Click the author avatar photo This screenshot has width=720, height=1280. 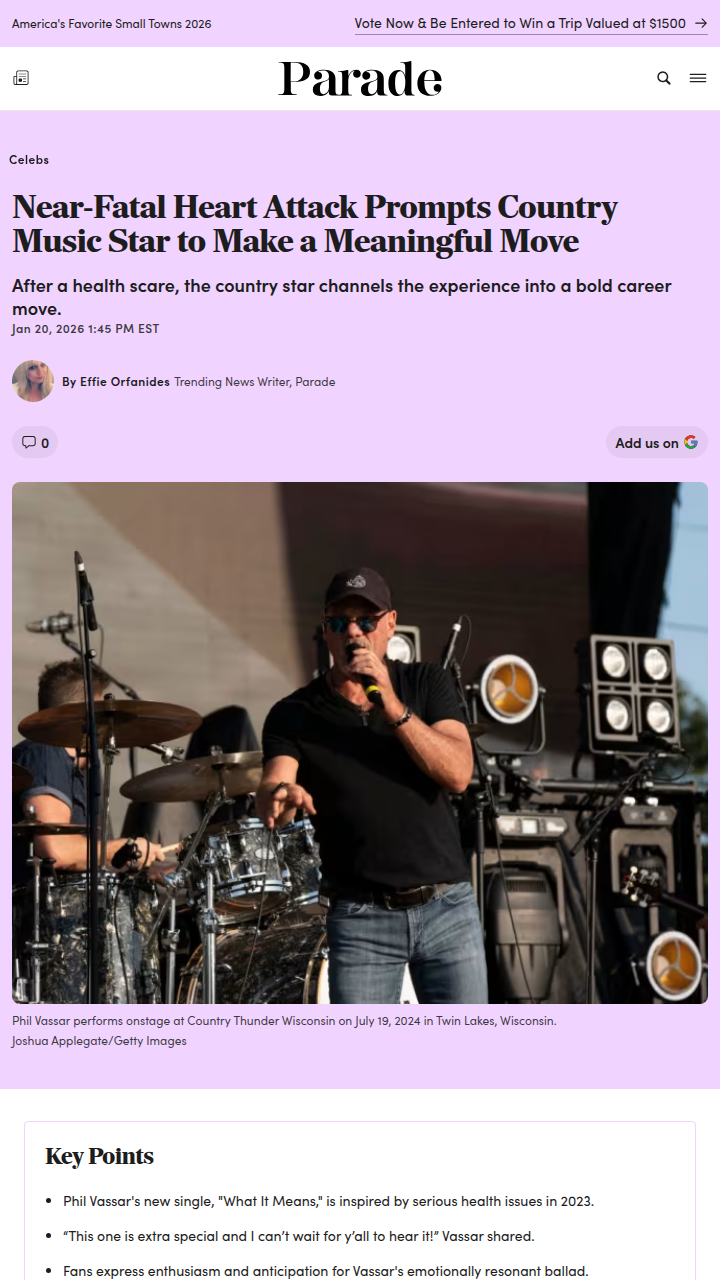33,381
